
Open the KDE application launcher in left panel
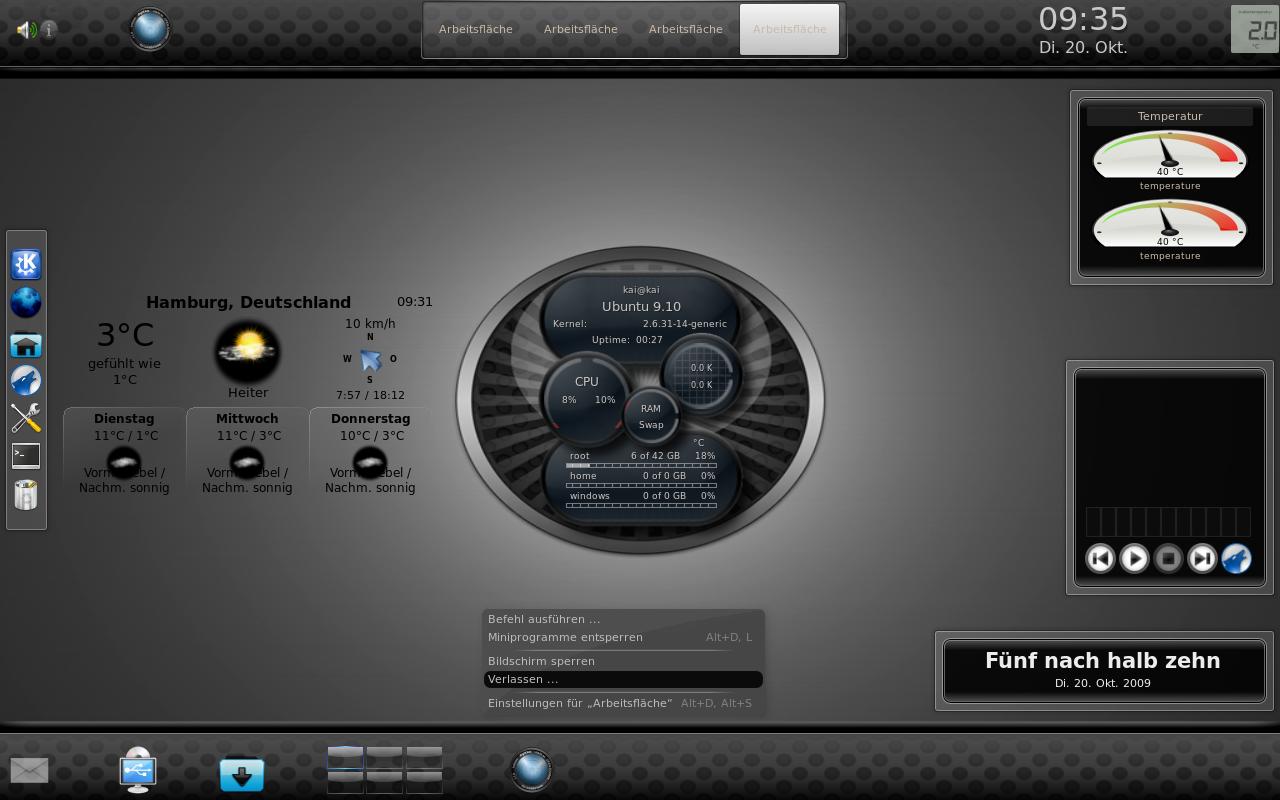pos(26,264)
